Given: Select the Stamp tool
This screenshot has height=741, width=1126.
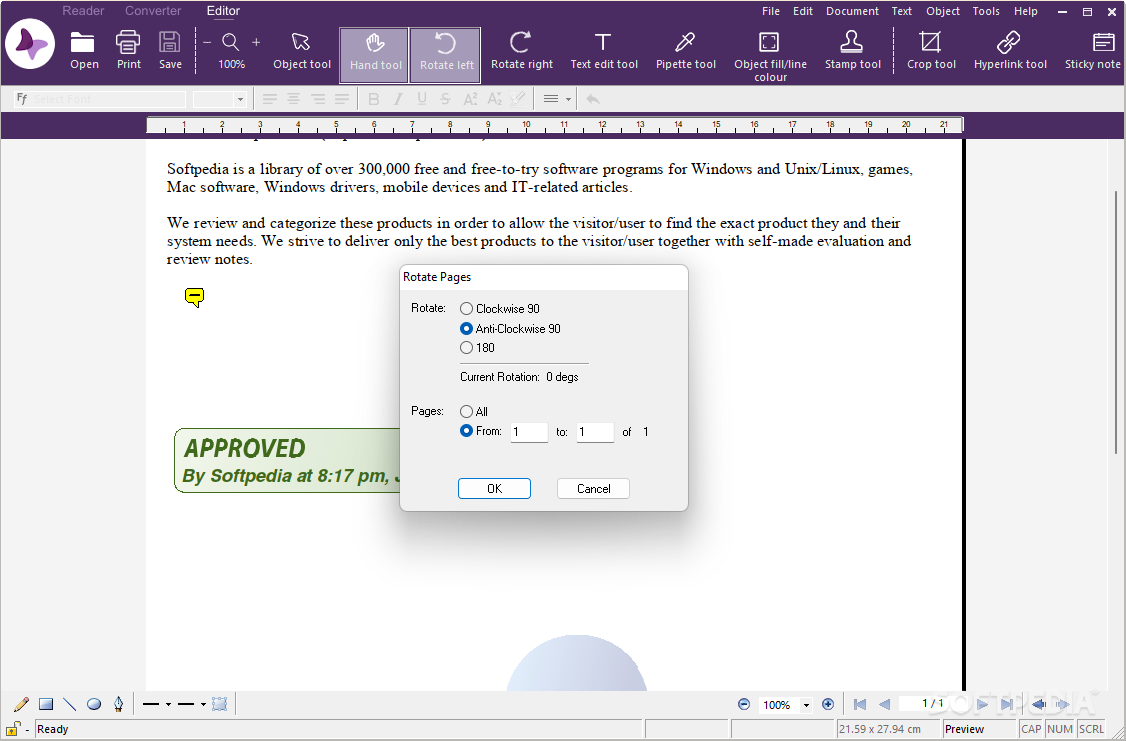Looking at the screenshot, I should point(852,50).
